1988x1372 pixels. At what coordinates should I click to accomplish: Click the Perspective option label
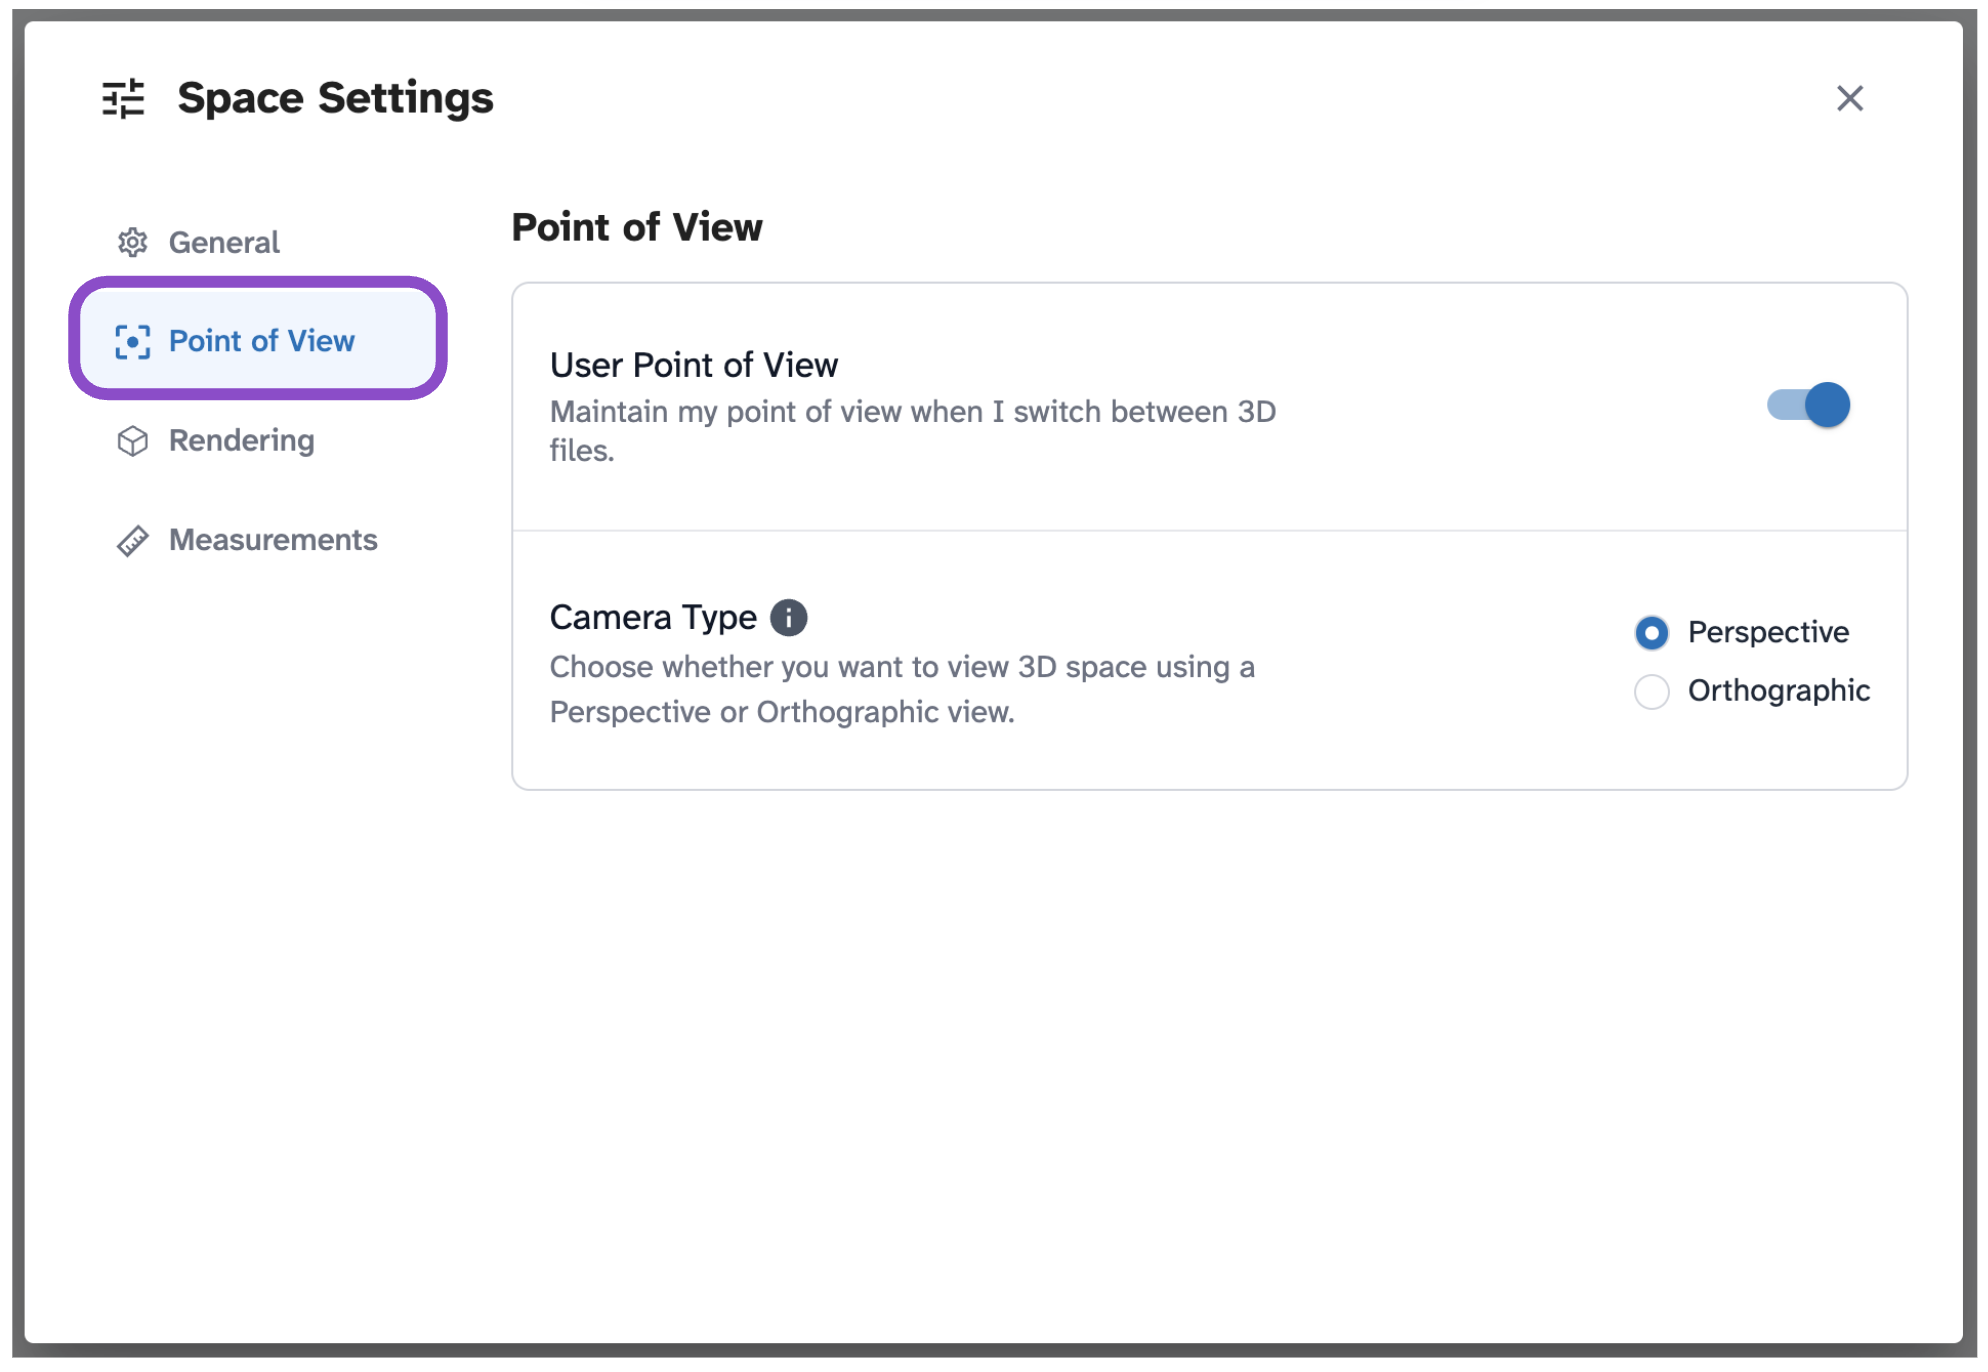coord(1768,632)
